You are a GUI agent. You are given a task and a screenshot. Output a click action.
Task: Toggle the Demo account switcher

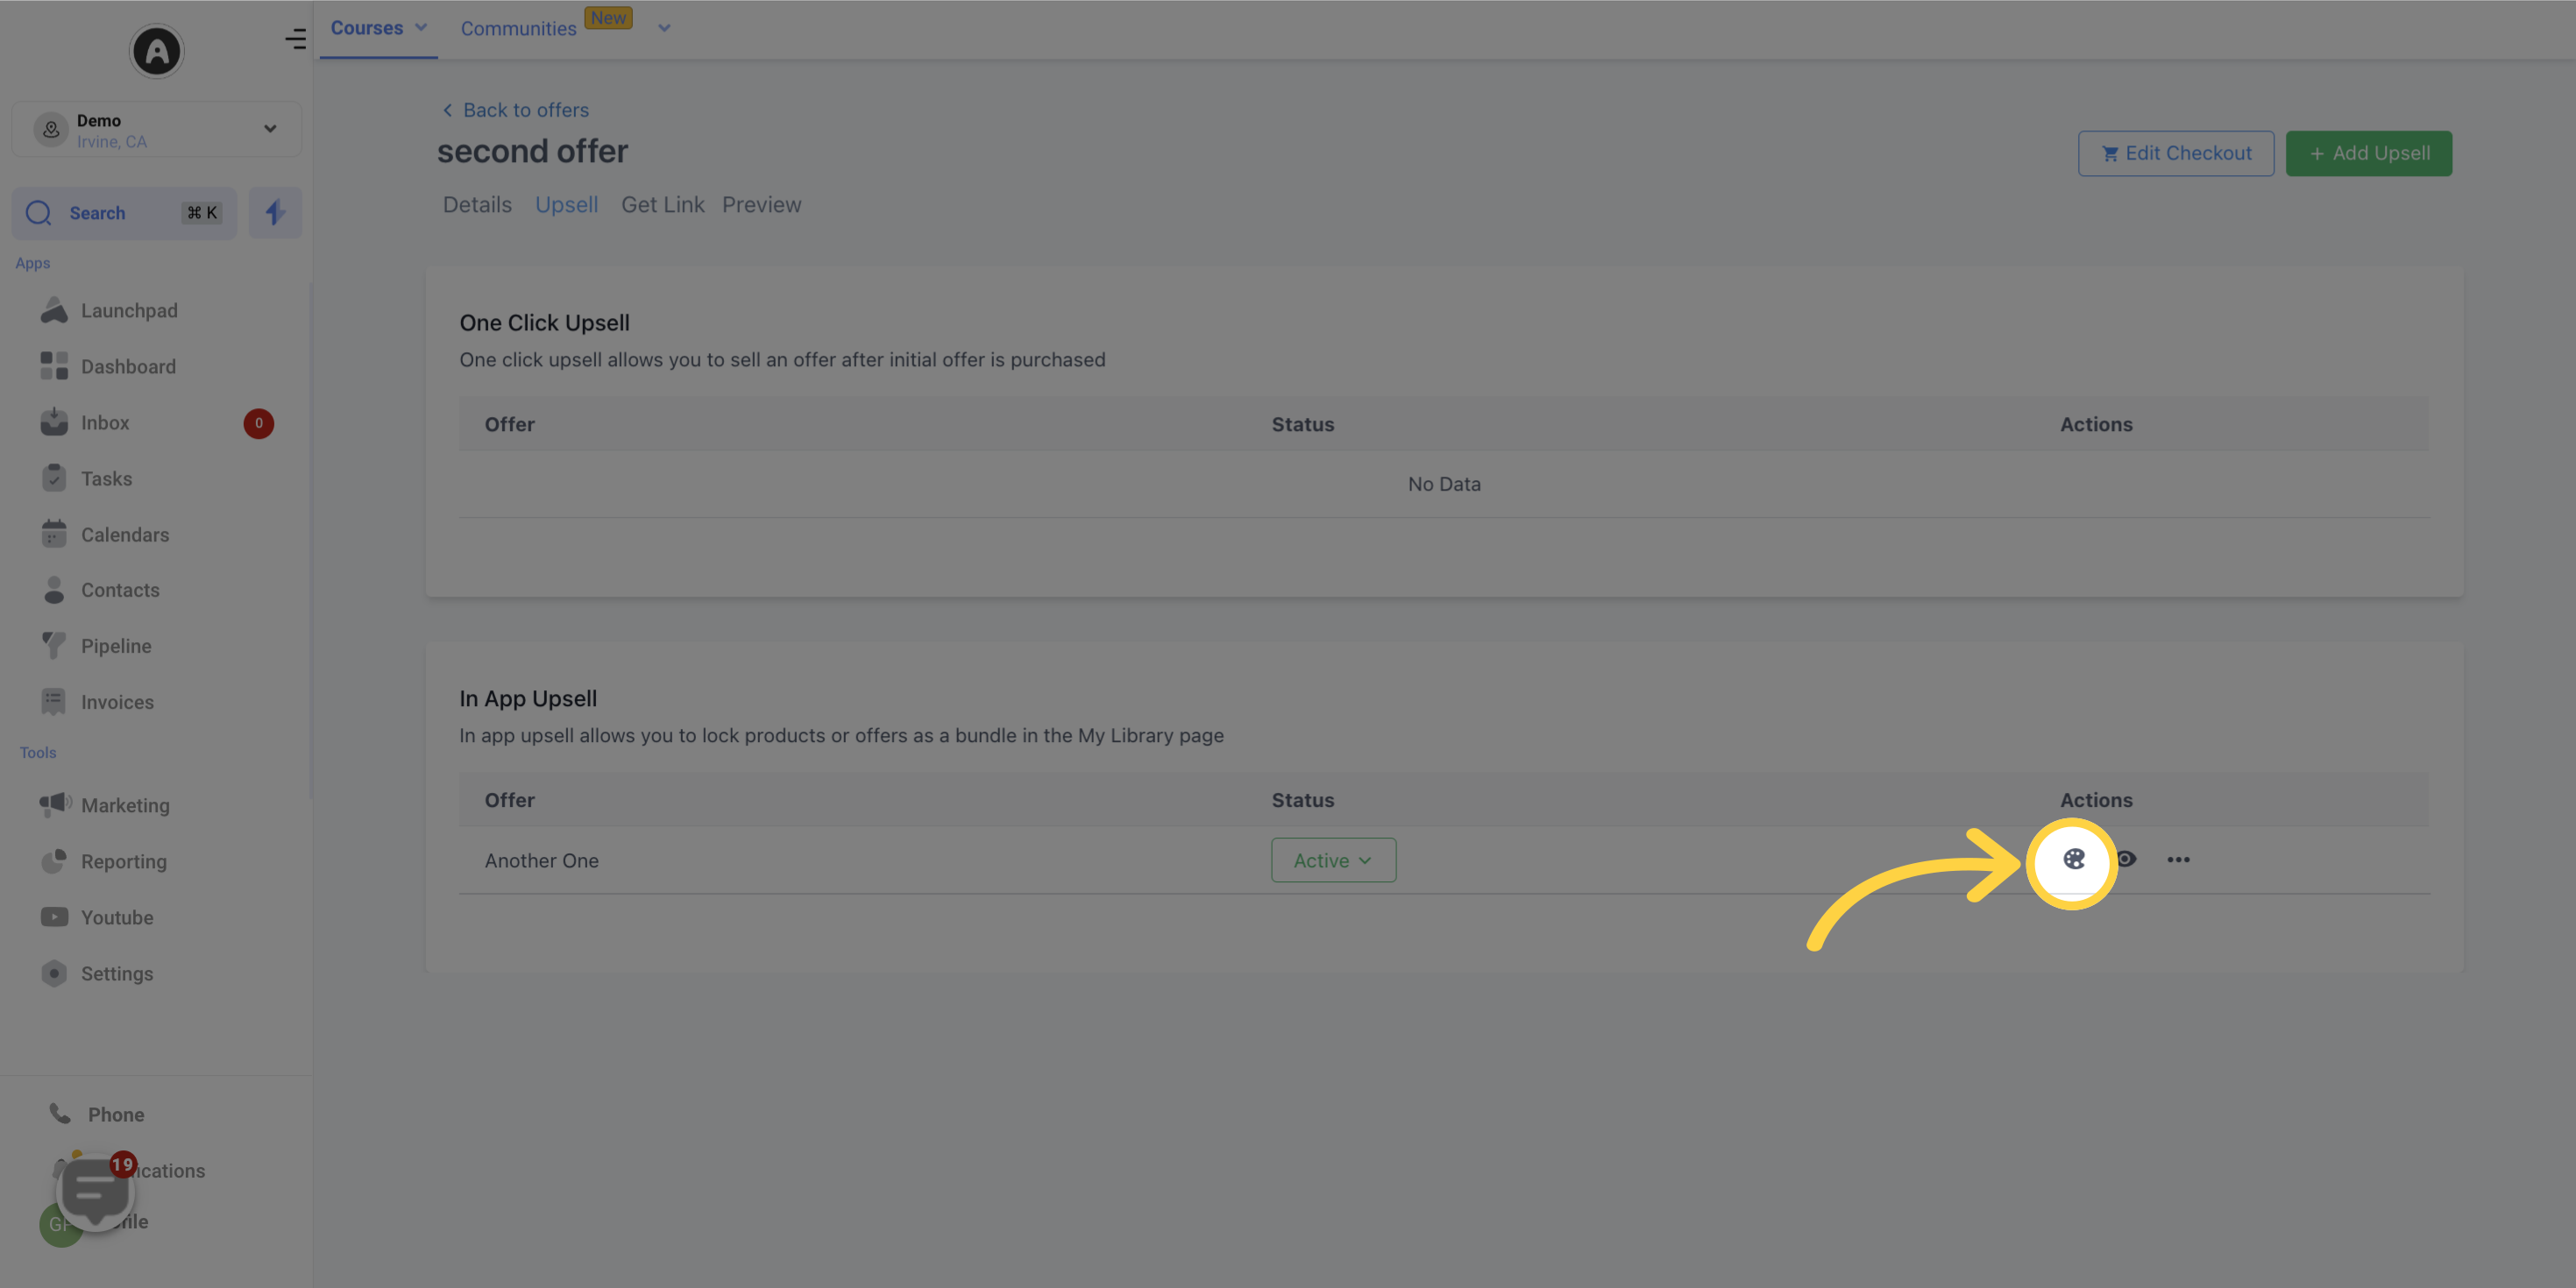click(268, 128)
